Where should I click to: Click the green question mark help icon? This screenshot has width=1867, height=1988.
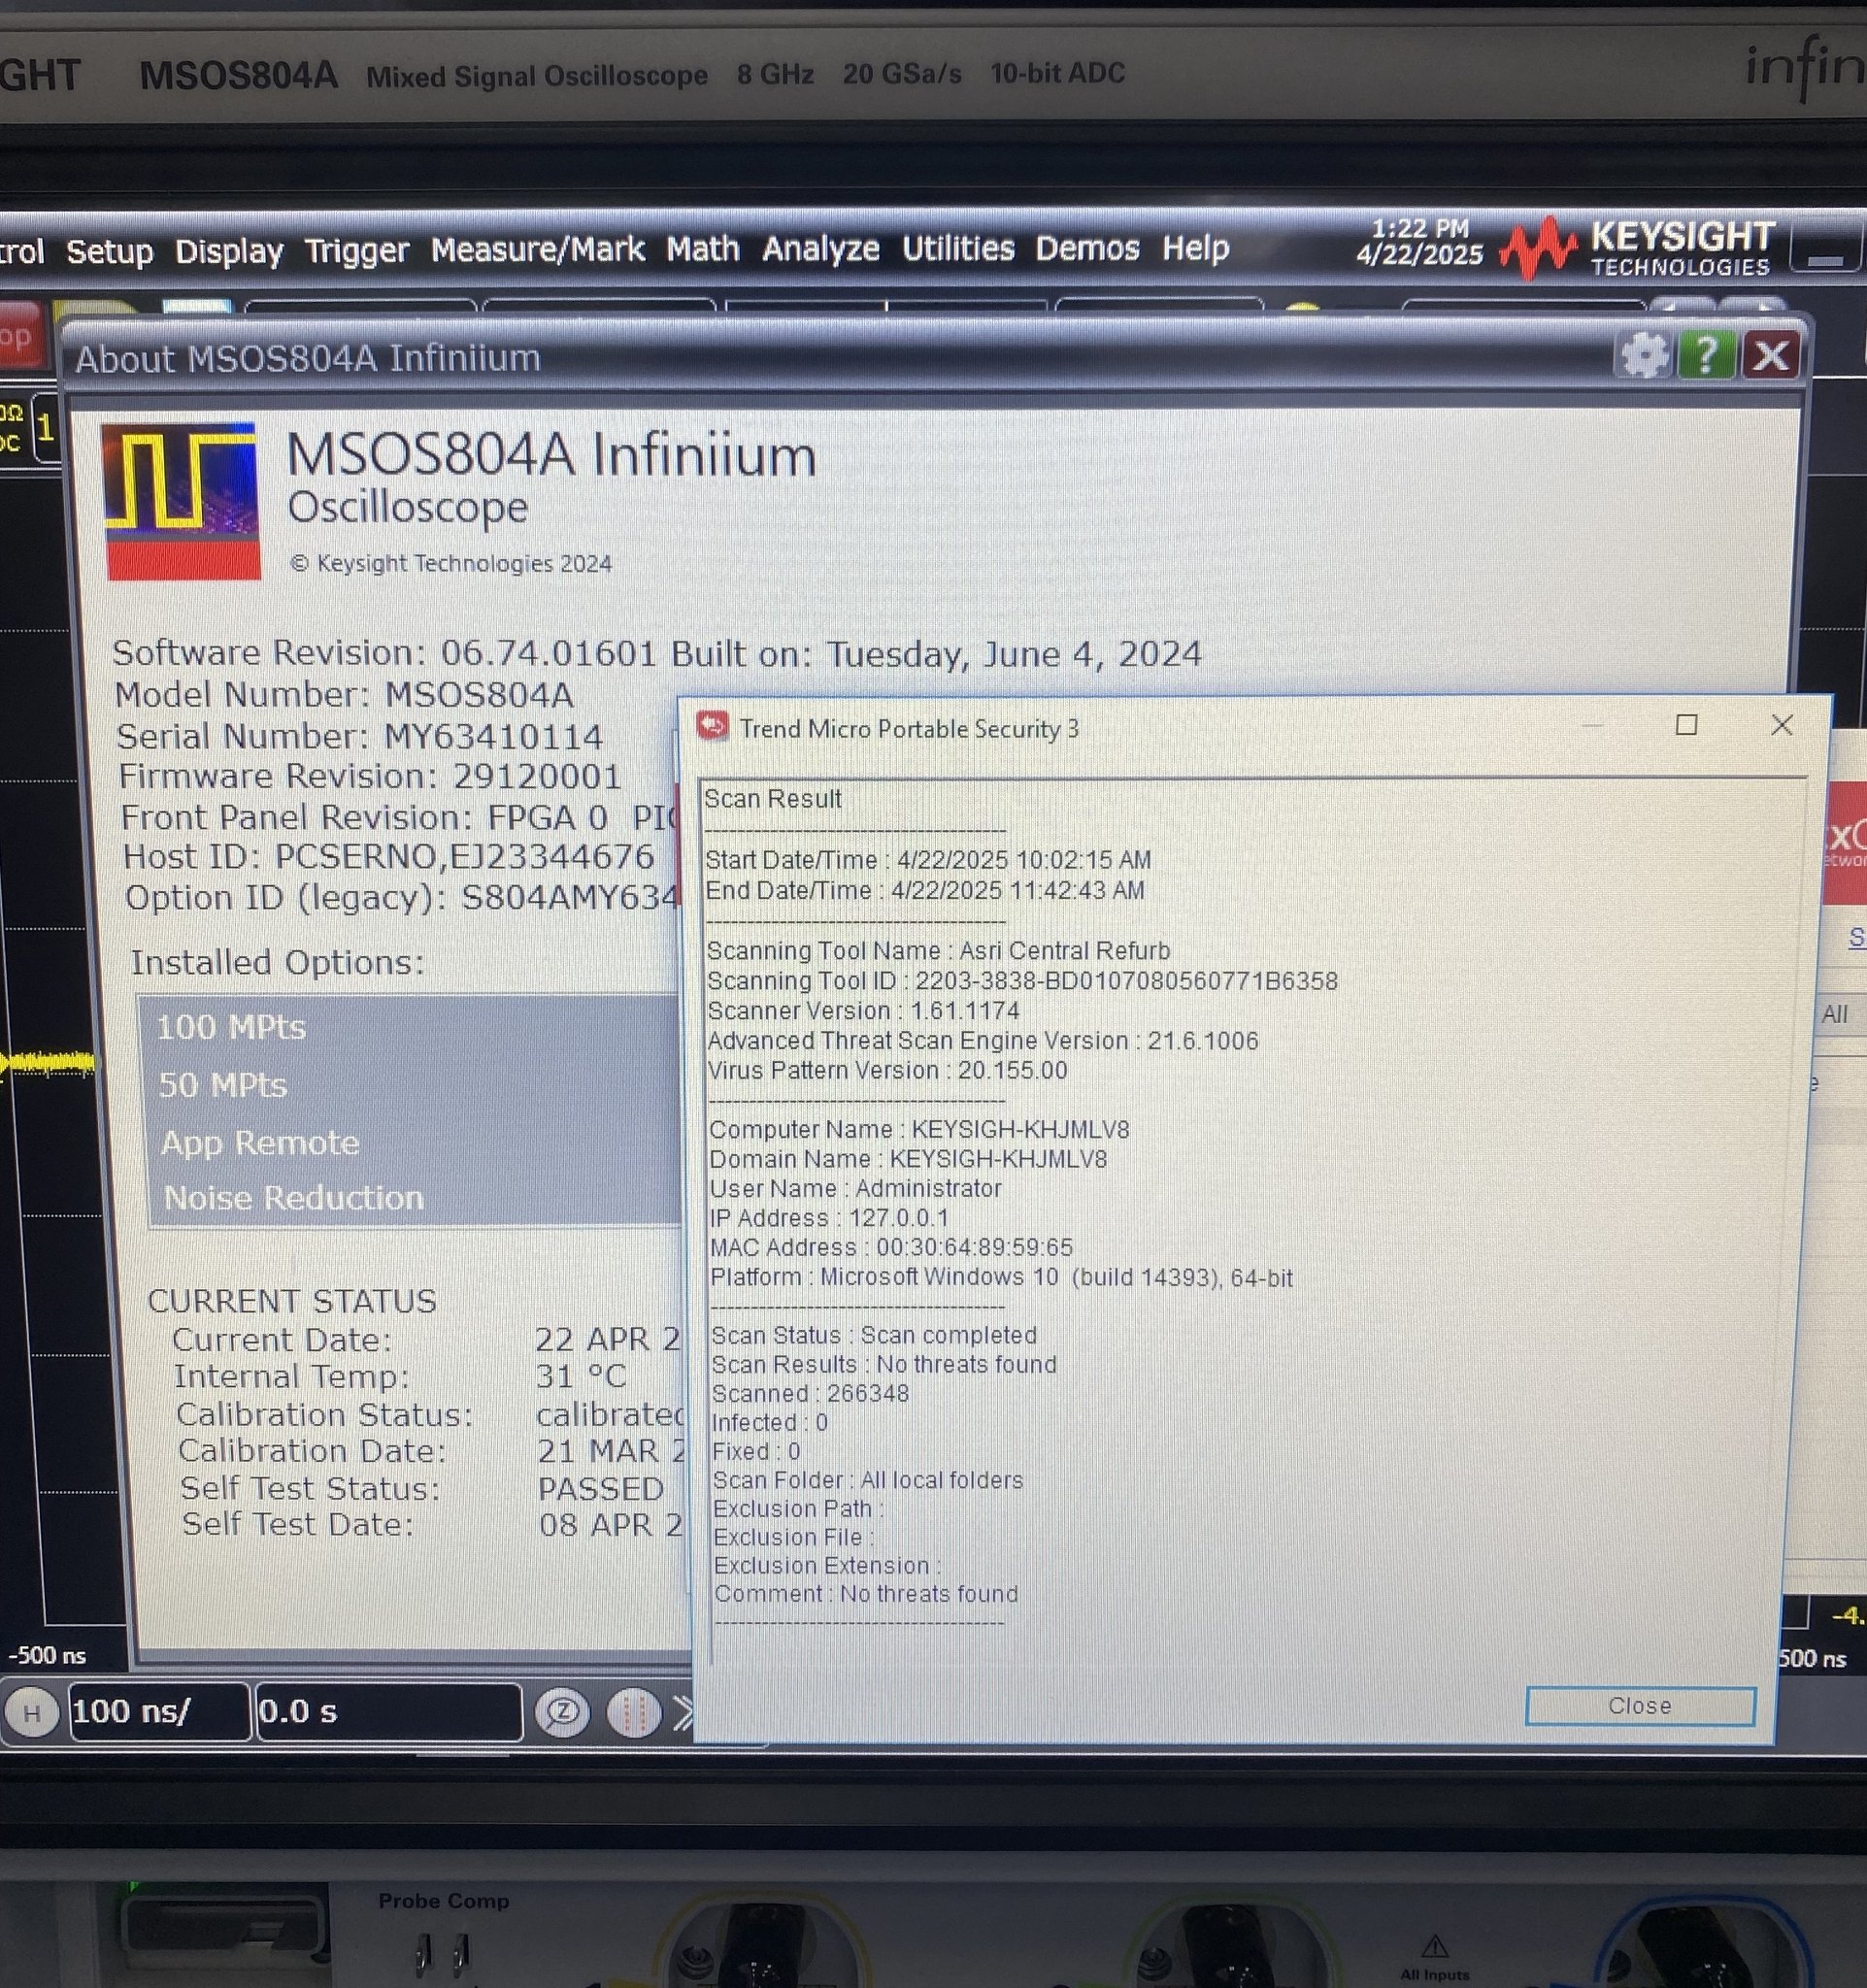click(x=1706, y=355)
